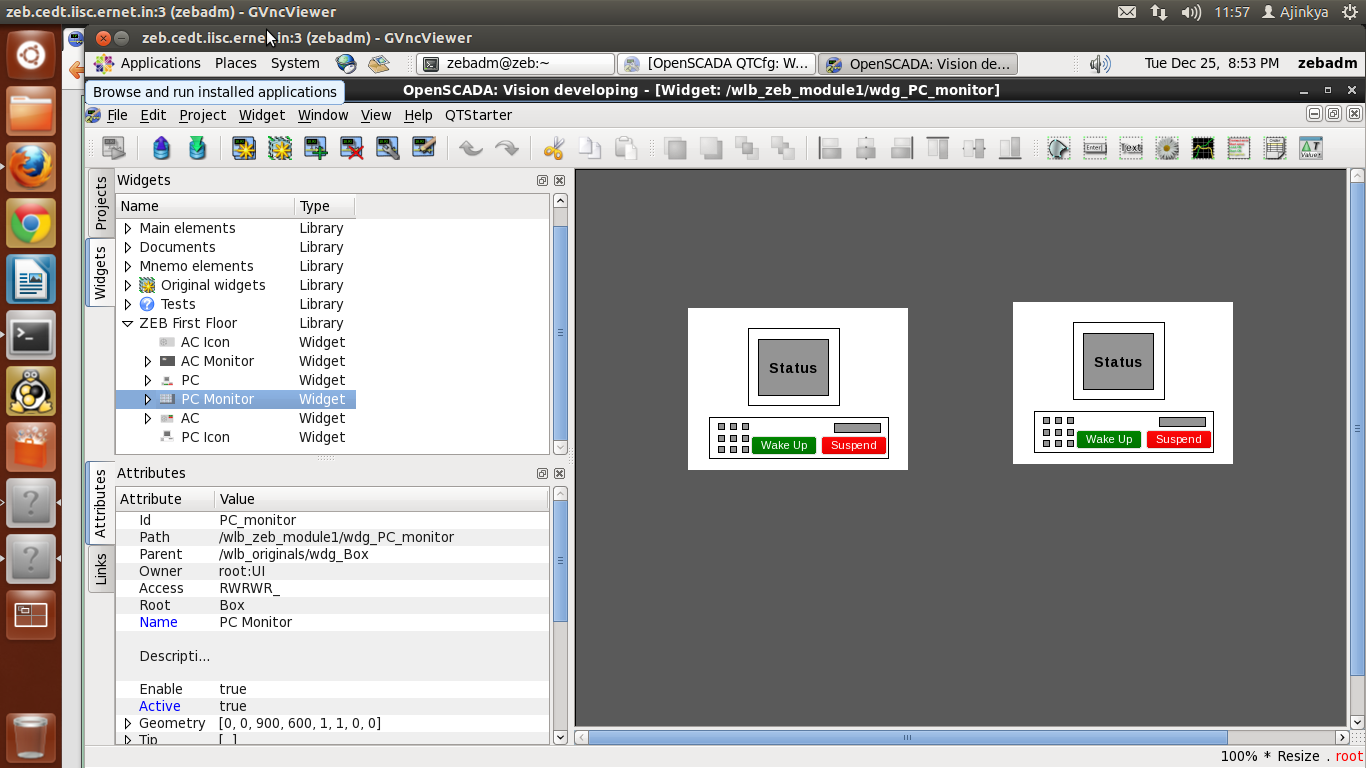Click the left green Wake Up button

tap(783, 445)
